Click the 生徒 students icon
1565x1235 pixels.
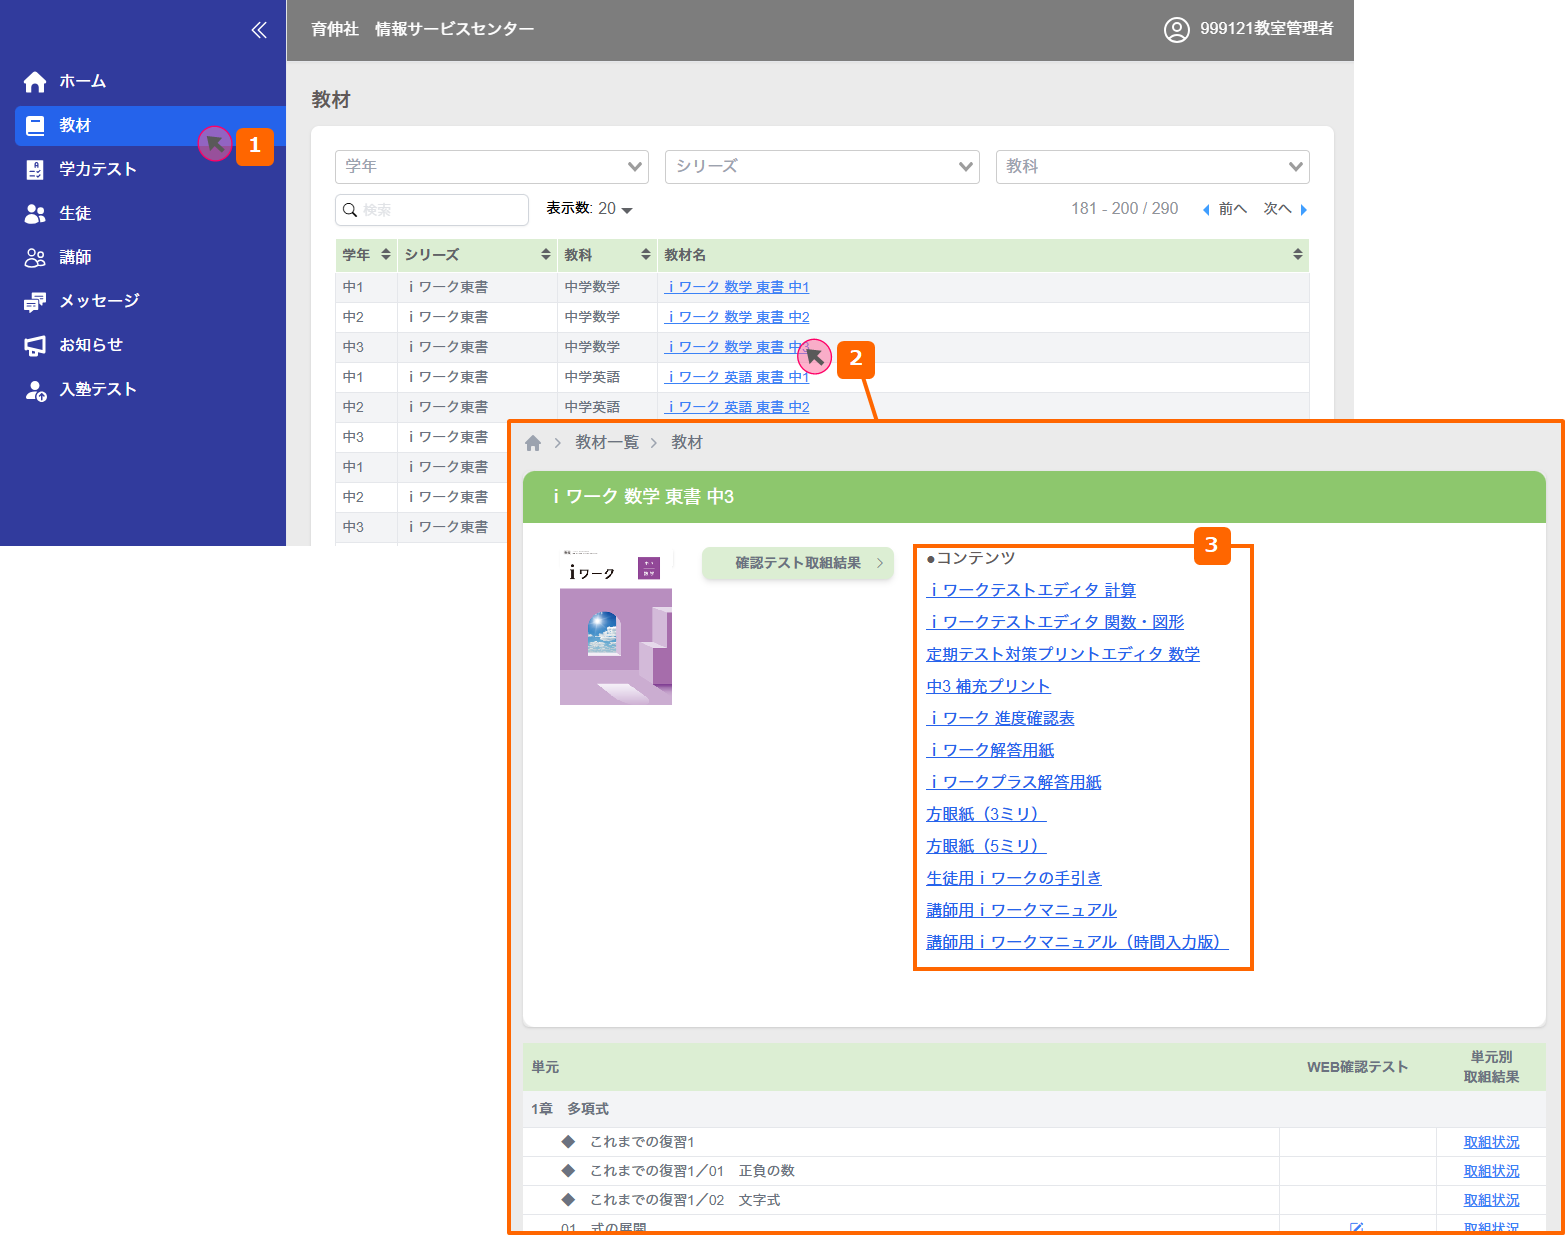[x=35, y=214]
